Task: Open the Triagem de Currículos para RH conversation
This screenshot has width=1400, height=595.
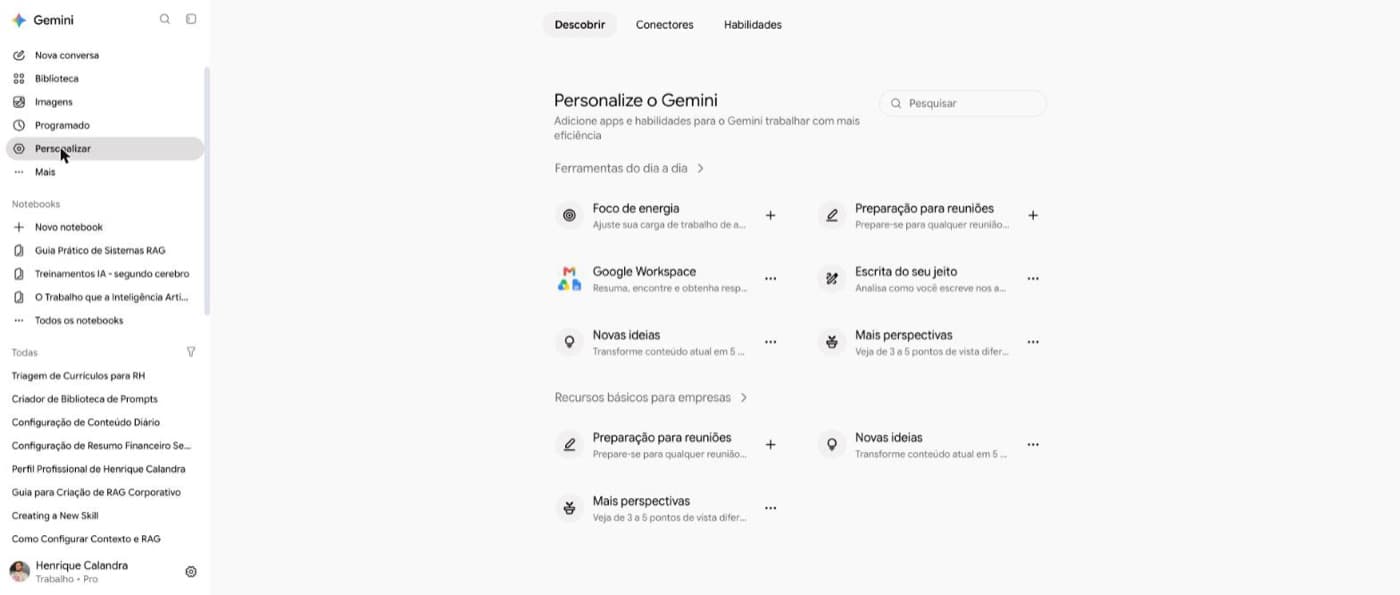Action: tap(78, 376)
